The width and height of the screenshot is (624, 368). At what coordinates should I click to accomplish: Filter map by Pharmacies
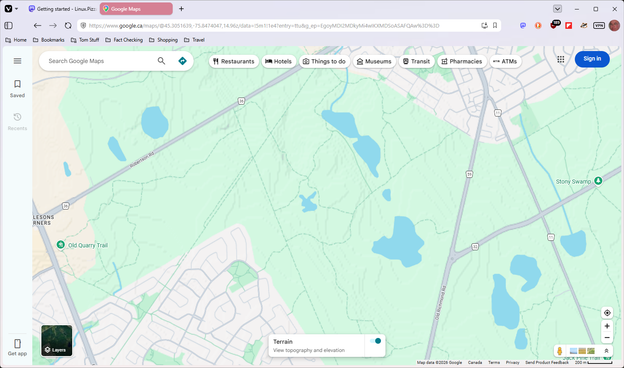coord(462,61)
